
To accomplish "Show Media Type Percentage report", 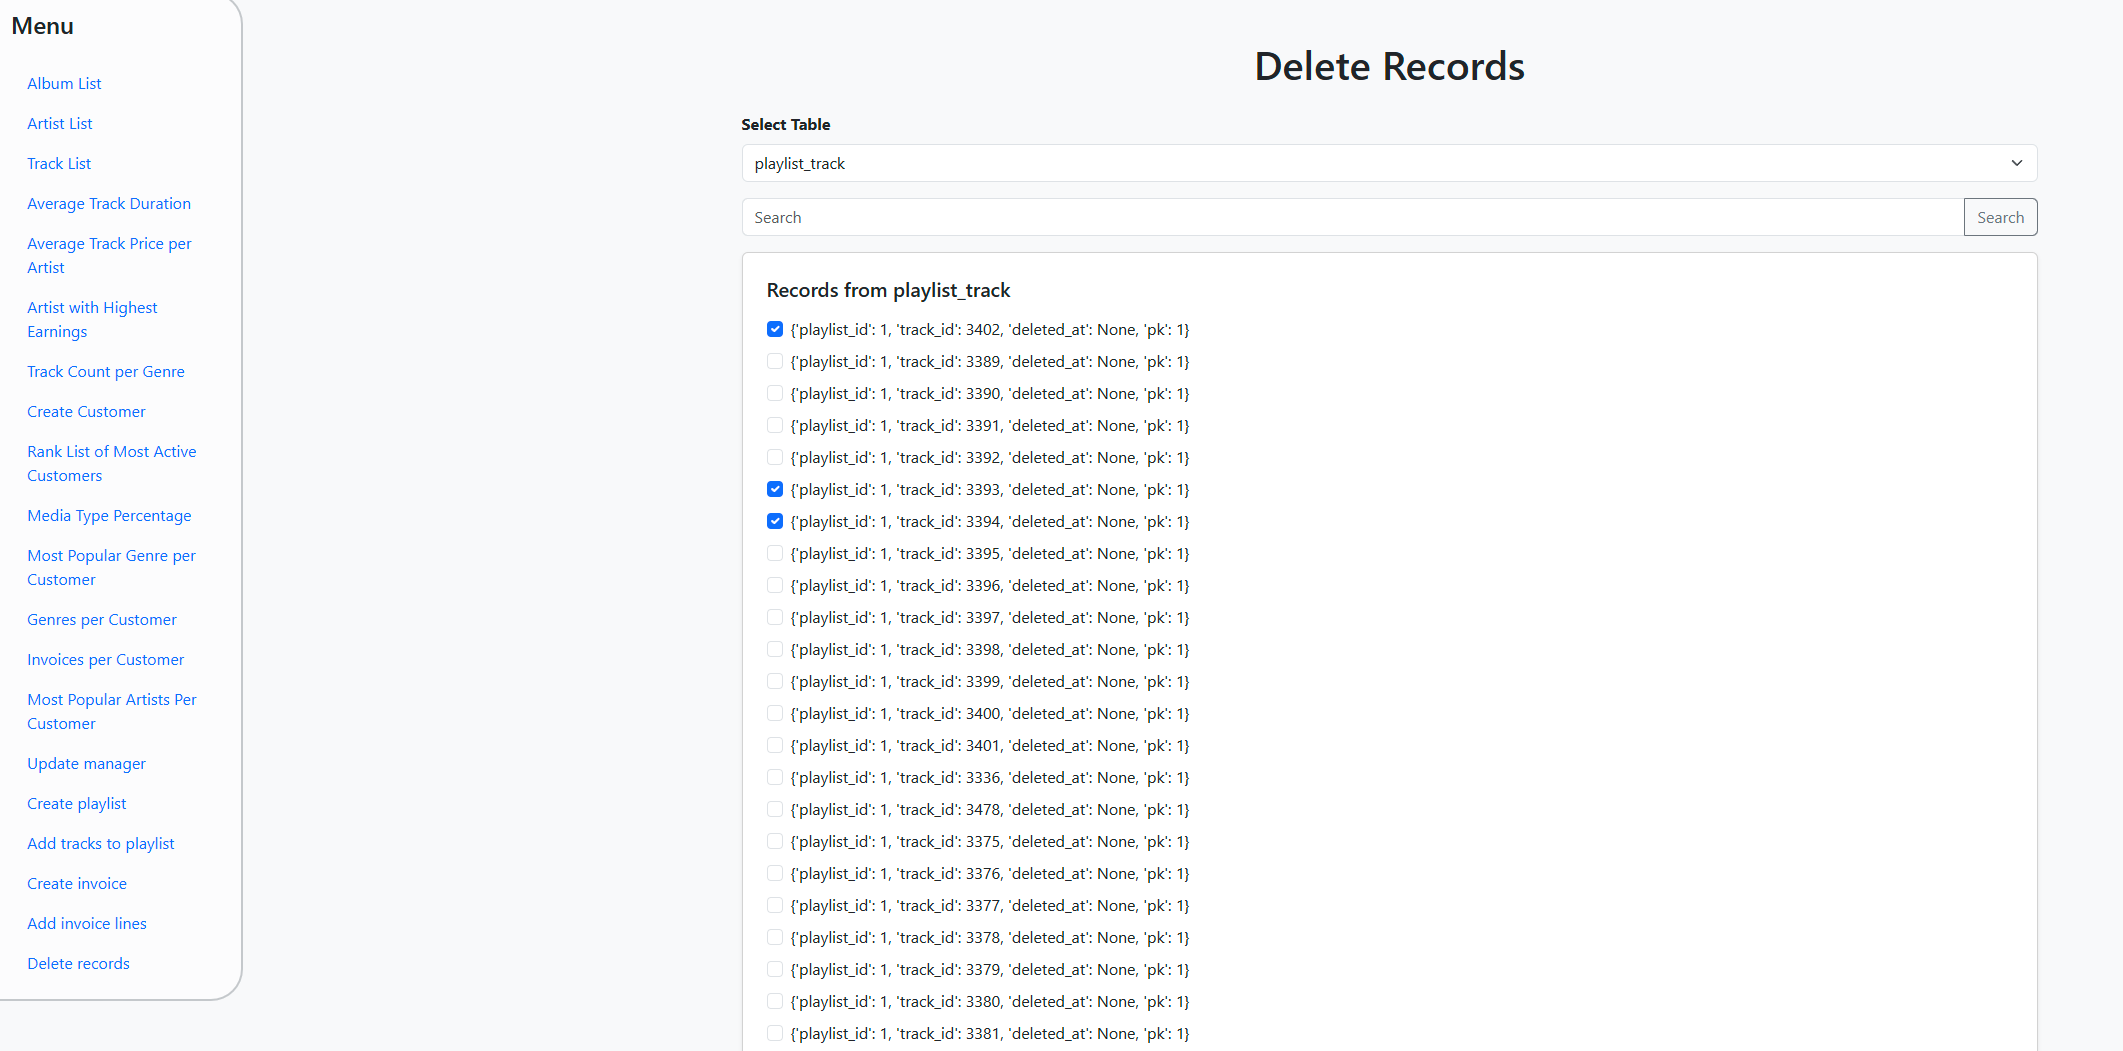I will pos(109,515).
